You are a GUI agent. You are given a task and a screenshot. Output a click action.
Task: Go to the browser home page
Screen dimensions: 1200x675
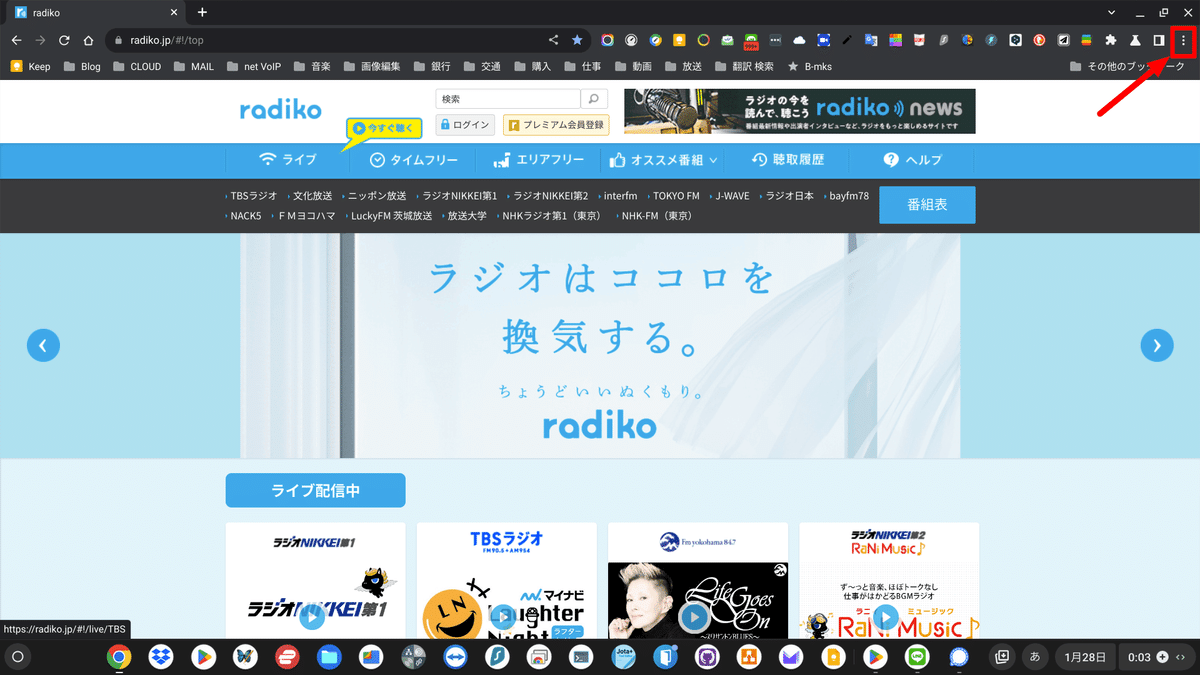tap(88, 40)
